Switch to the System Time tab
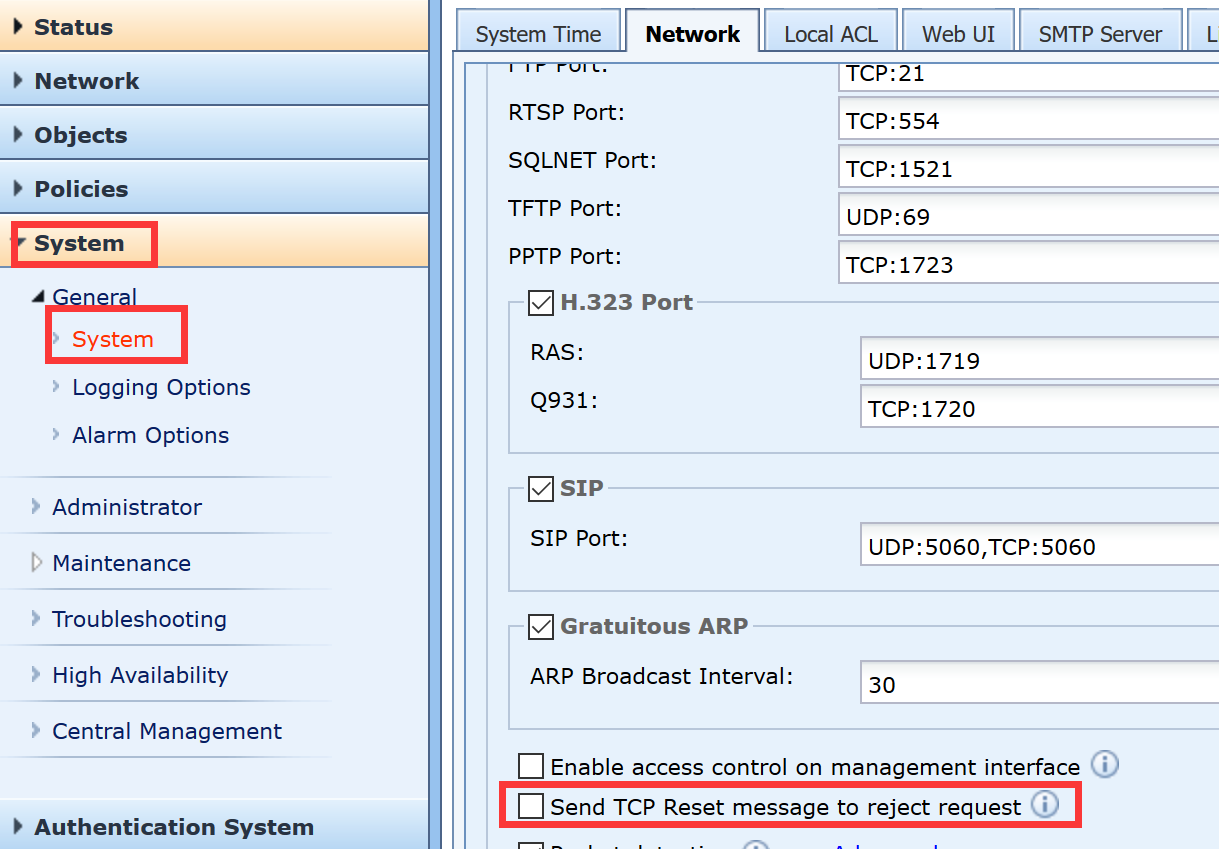 tap(538, 34)
